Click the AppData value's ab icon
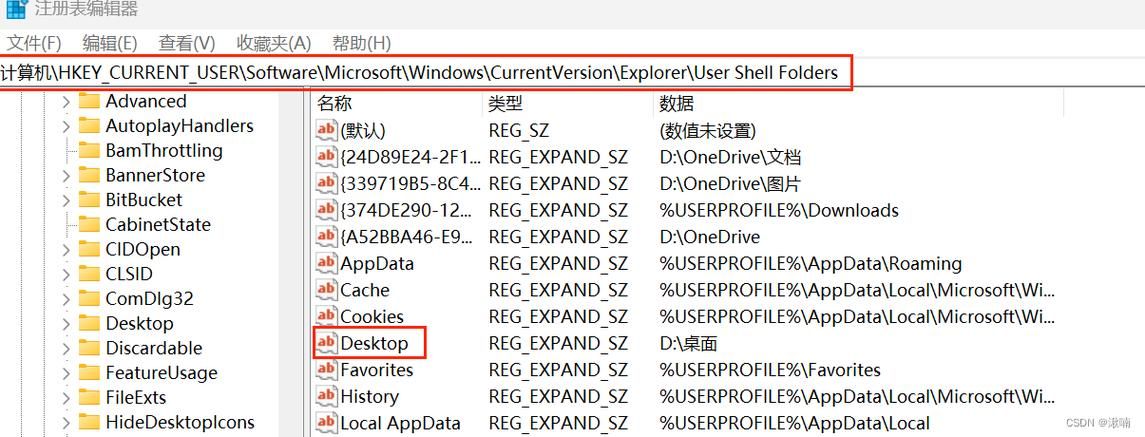The height and width of the screenshot is (437, 1145). (326, 263)
